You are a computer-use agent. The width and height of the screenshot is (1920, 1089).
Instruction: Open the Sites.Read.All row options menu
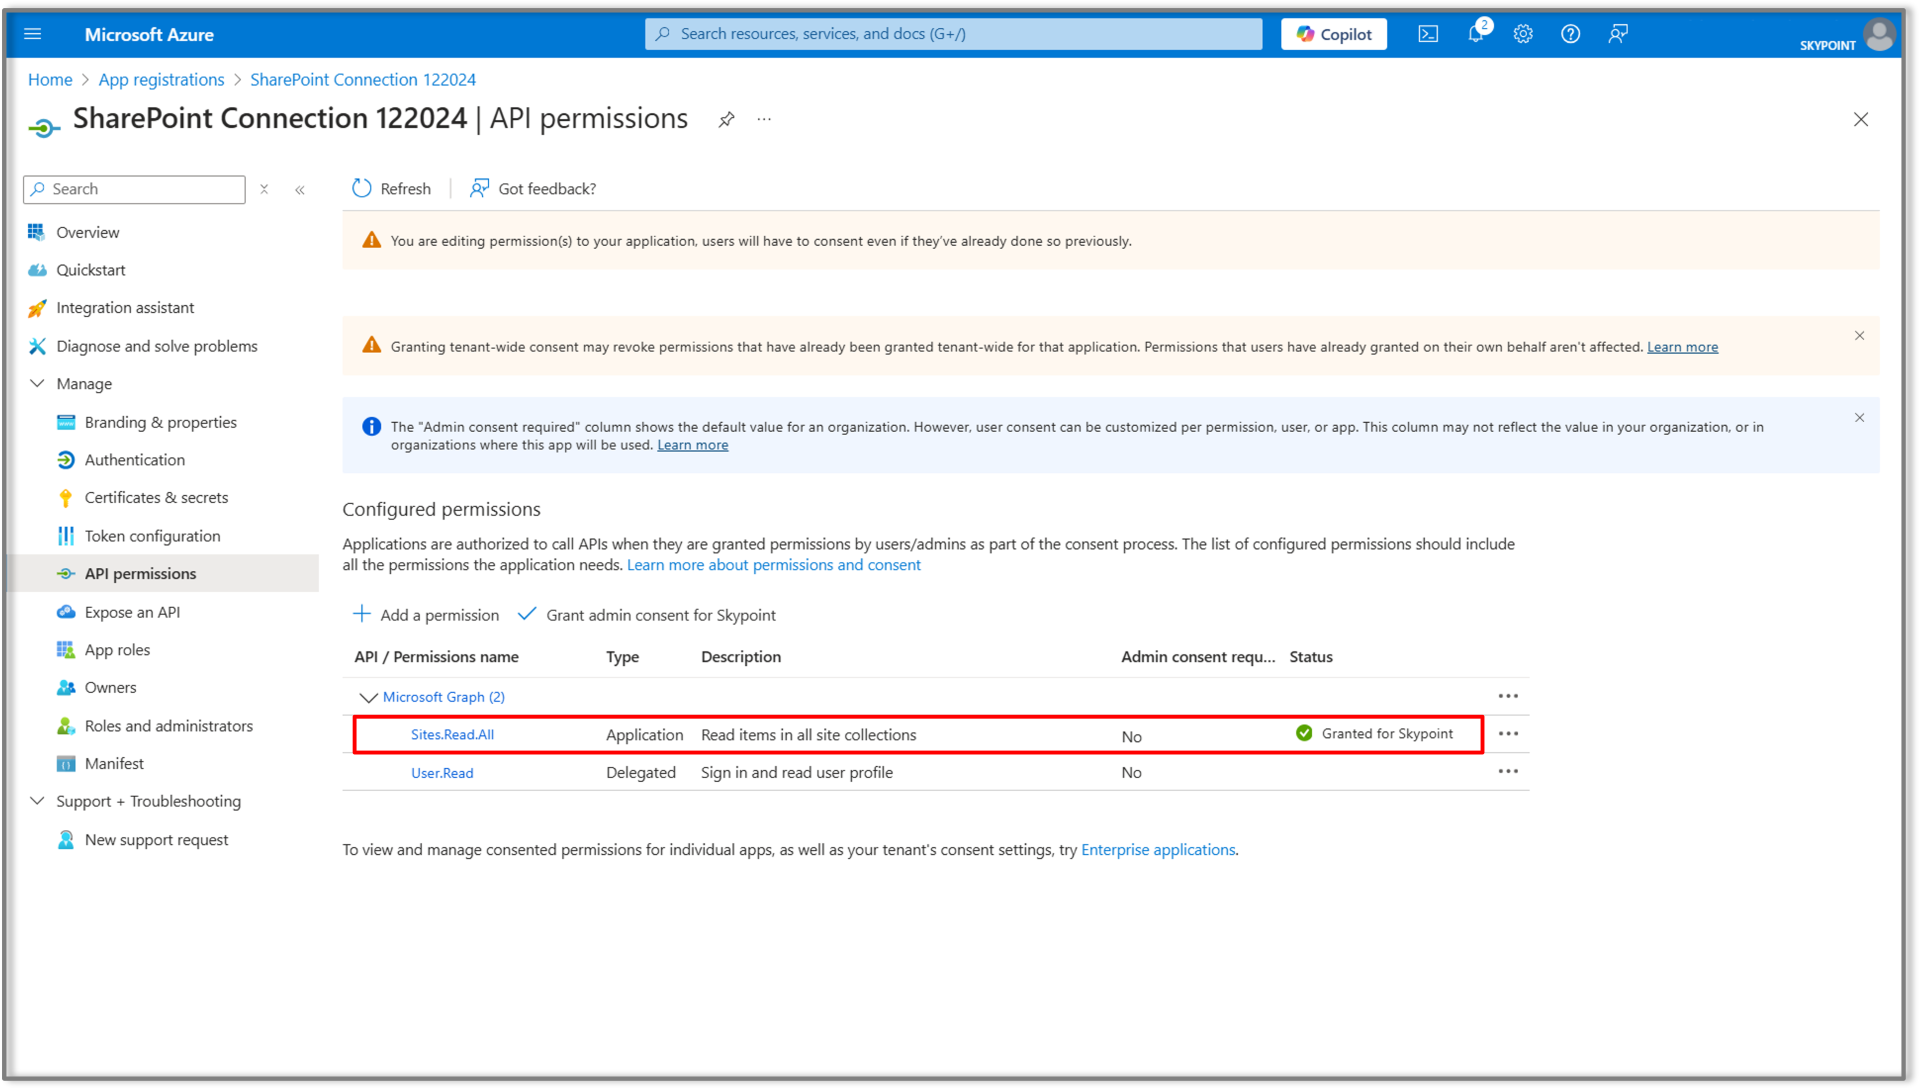tap(1508, 733)
